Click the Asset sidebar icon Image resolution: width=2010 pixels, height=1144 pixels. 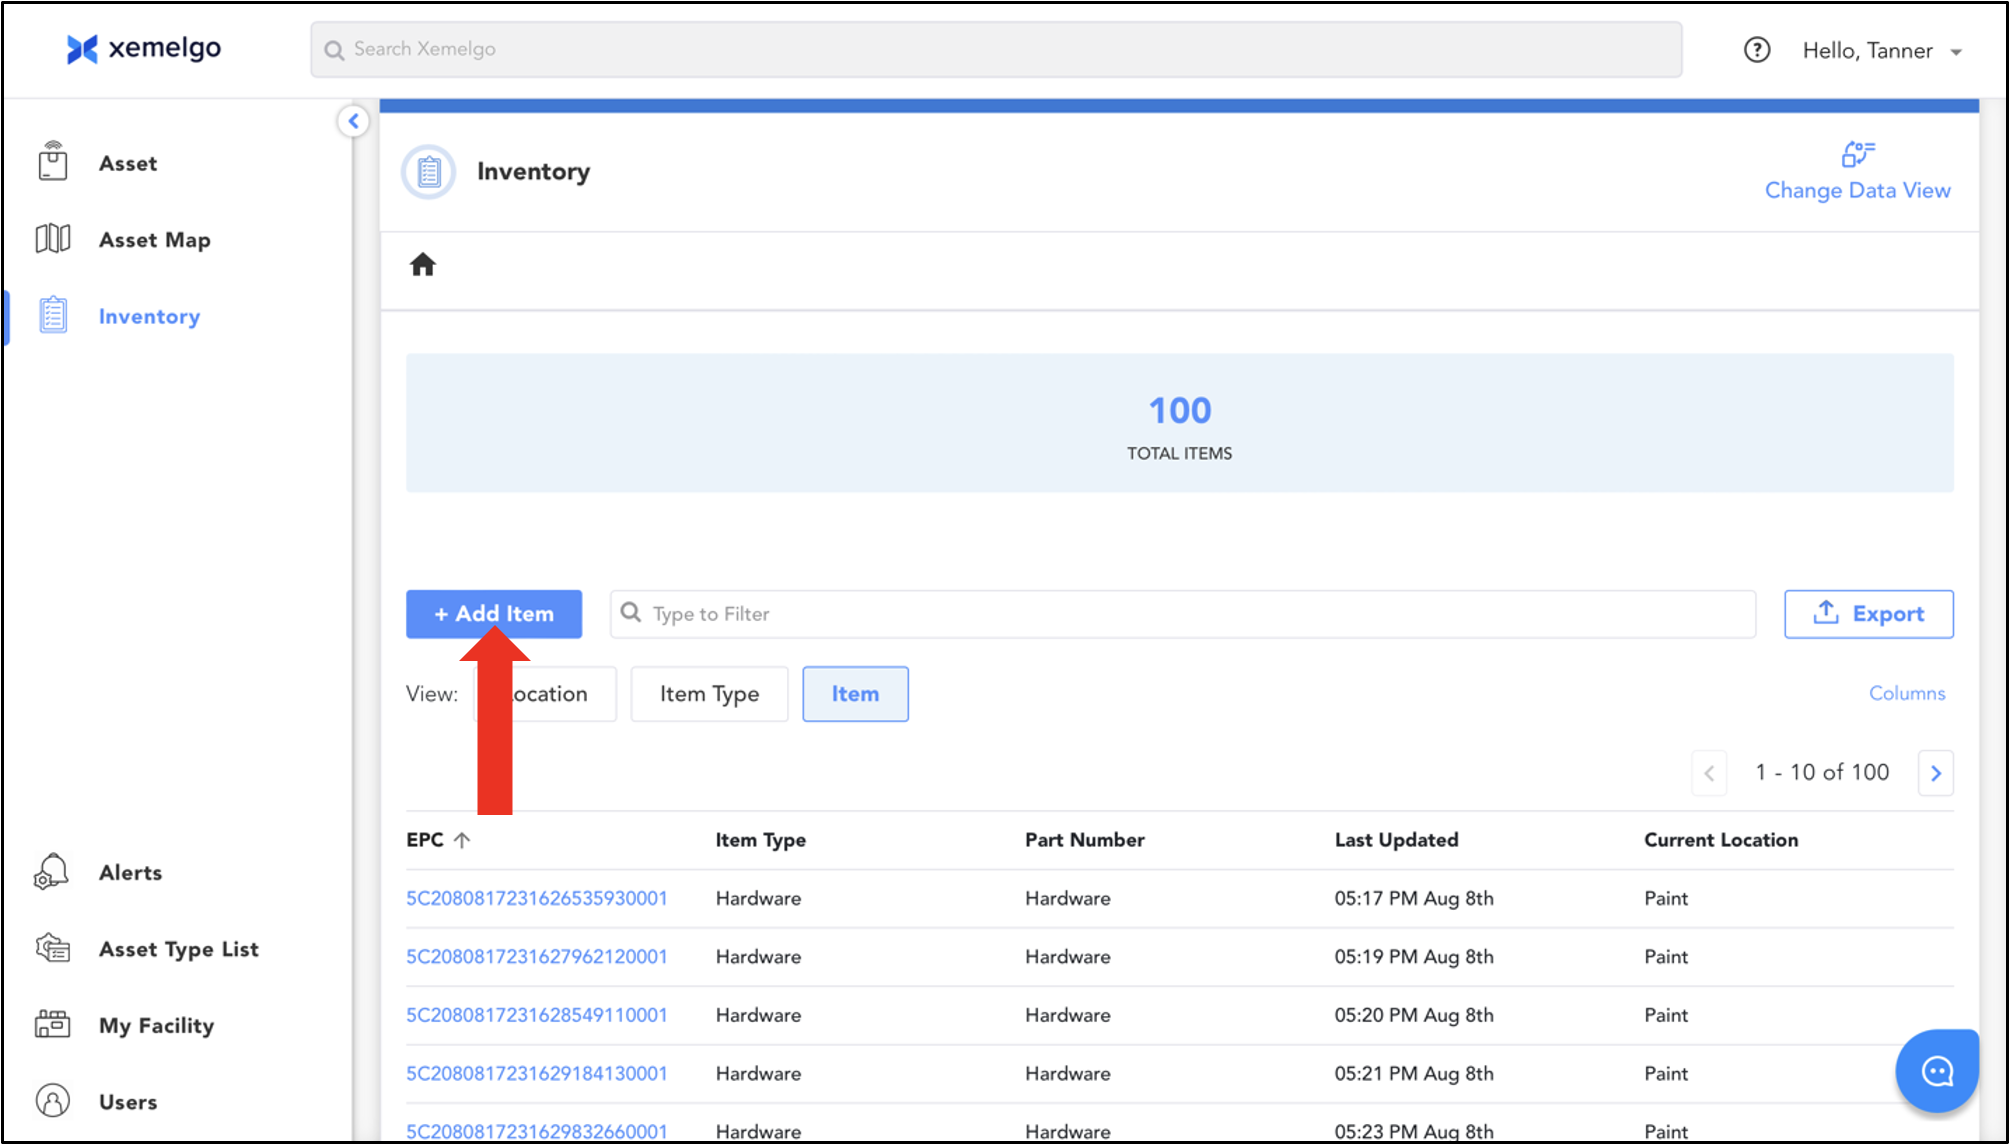coord(53,162)
